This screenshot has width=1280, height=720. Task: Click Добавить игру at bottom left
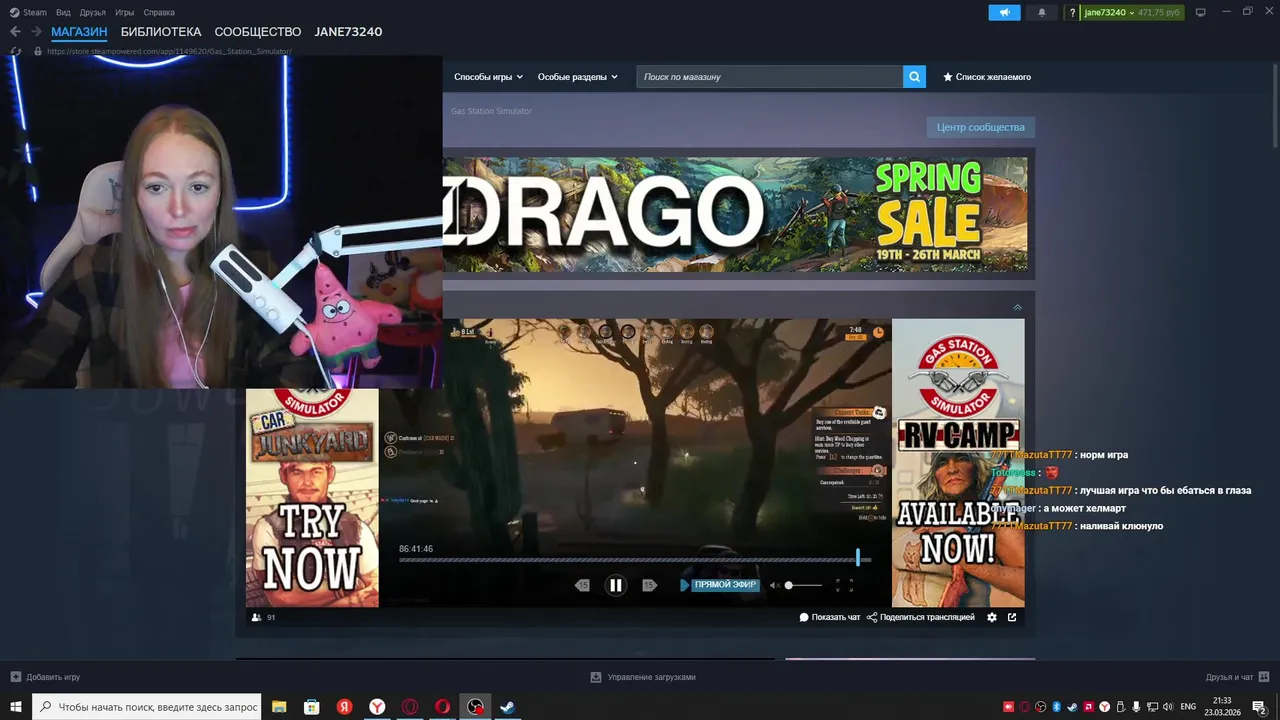pyautogui.click(x=45, y=677)
